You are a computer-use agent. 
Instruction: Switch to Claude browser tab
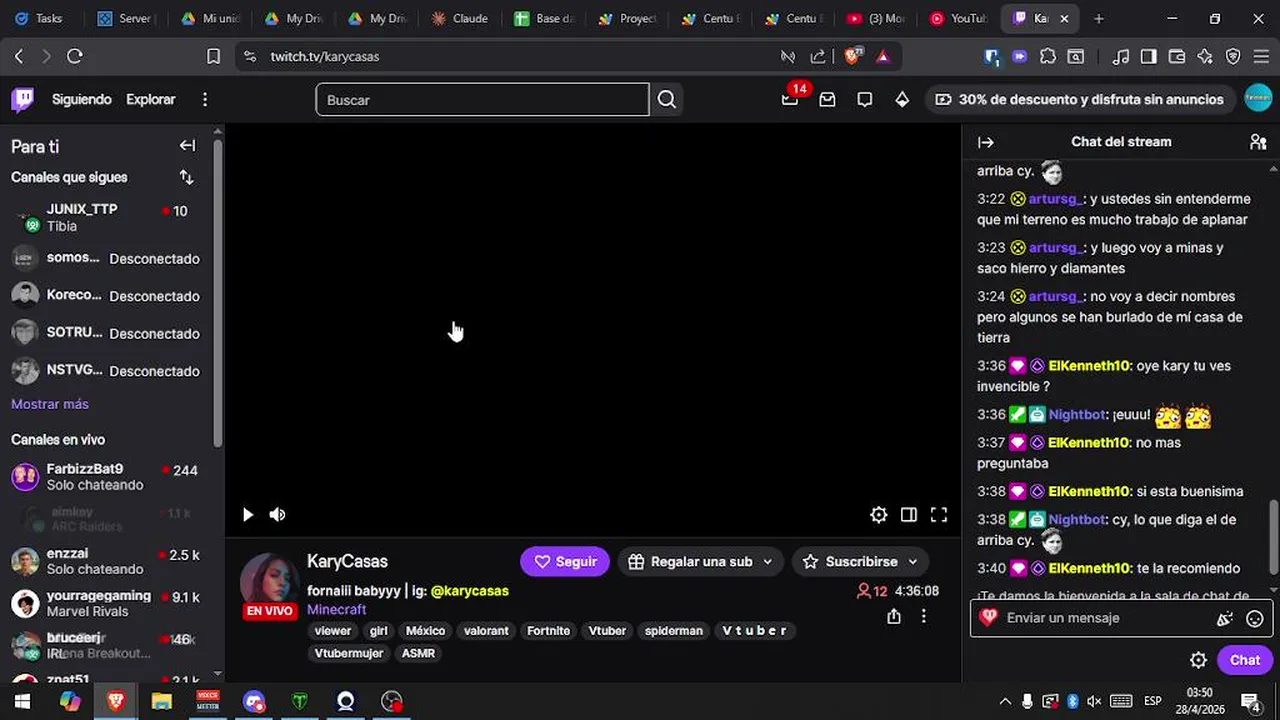coord(460,18)
